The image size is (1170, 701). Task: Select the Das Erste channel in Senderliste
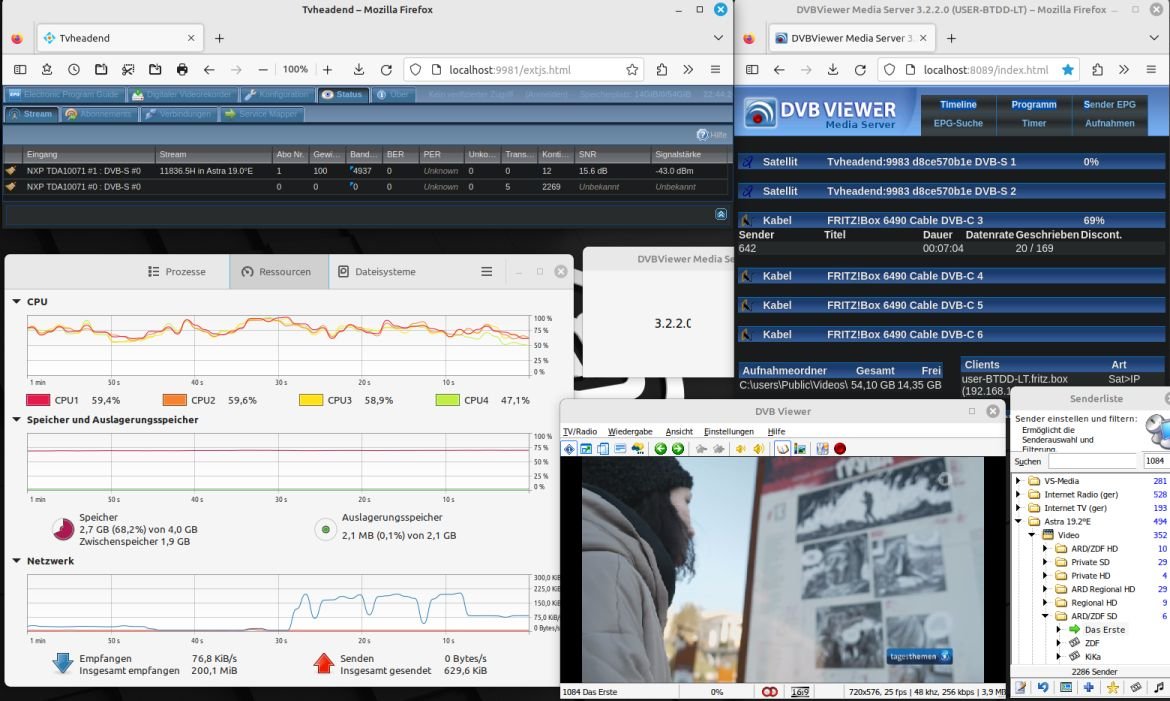click(x=1104, y=629)
